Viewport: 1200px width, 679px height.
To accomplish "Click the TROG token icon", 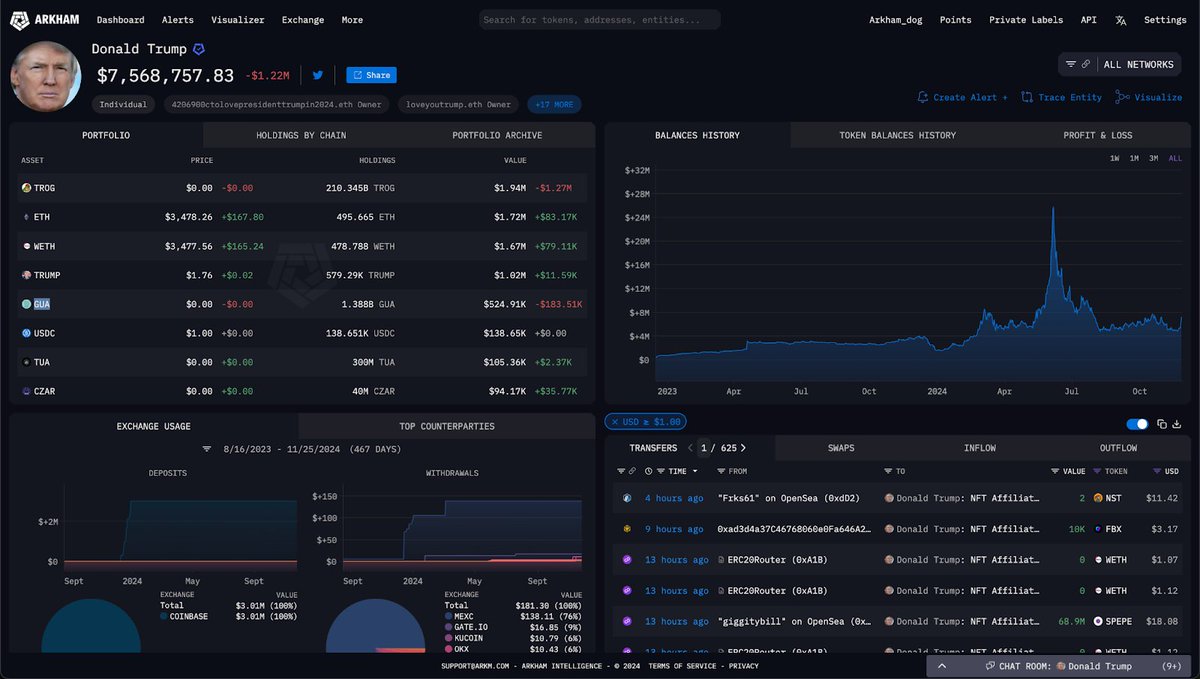I will point(26,187).
